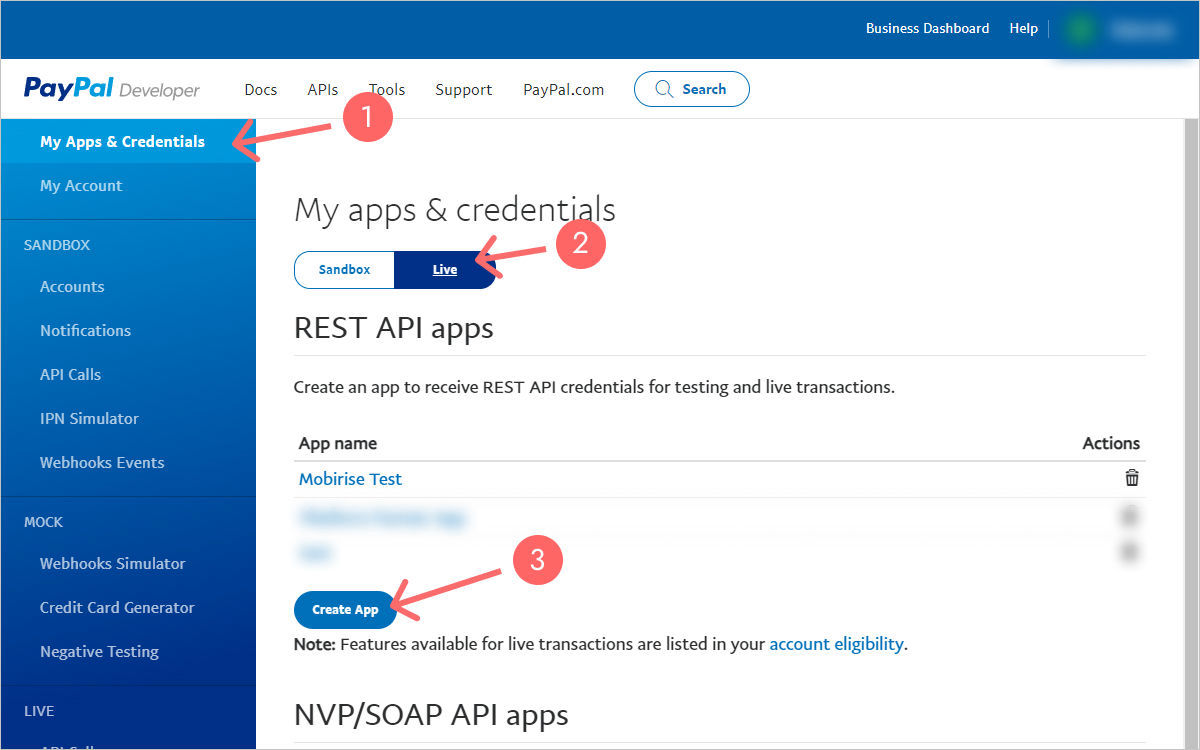The width and height of the screenshot is (1200, 750).
Task: Select My Apps & Credentials in the sidebar
Action: click(x=128, y=142)
